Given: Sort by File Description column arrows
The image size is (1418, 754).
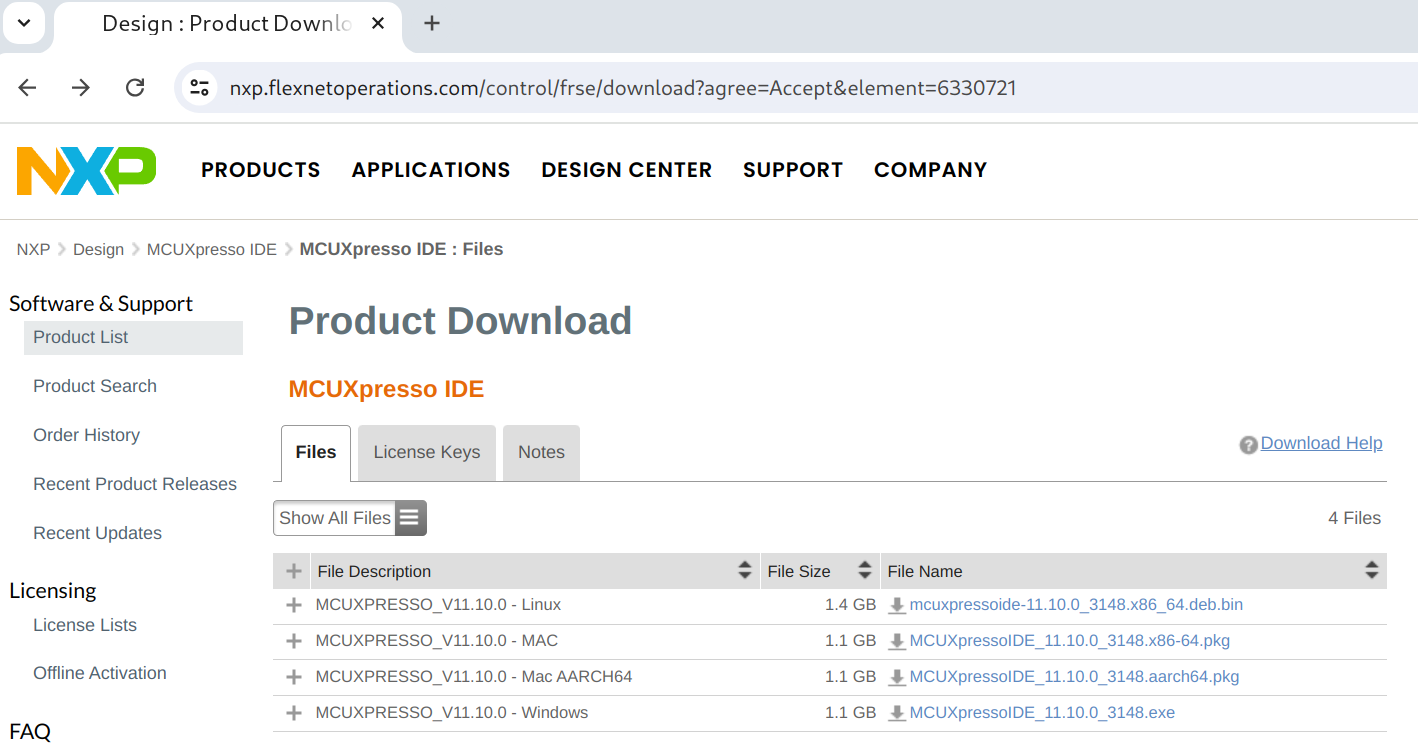Looking at the screenshot, I should point(744,571).
